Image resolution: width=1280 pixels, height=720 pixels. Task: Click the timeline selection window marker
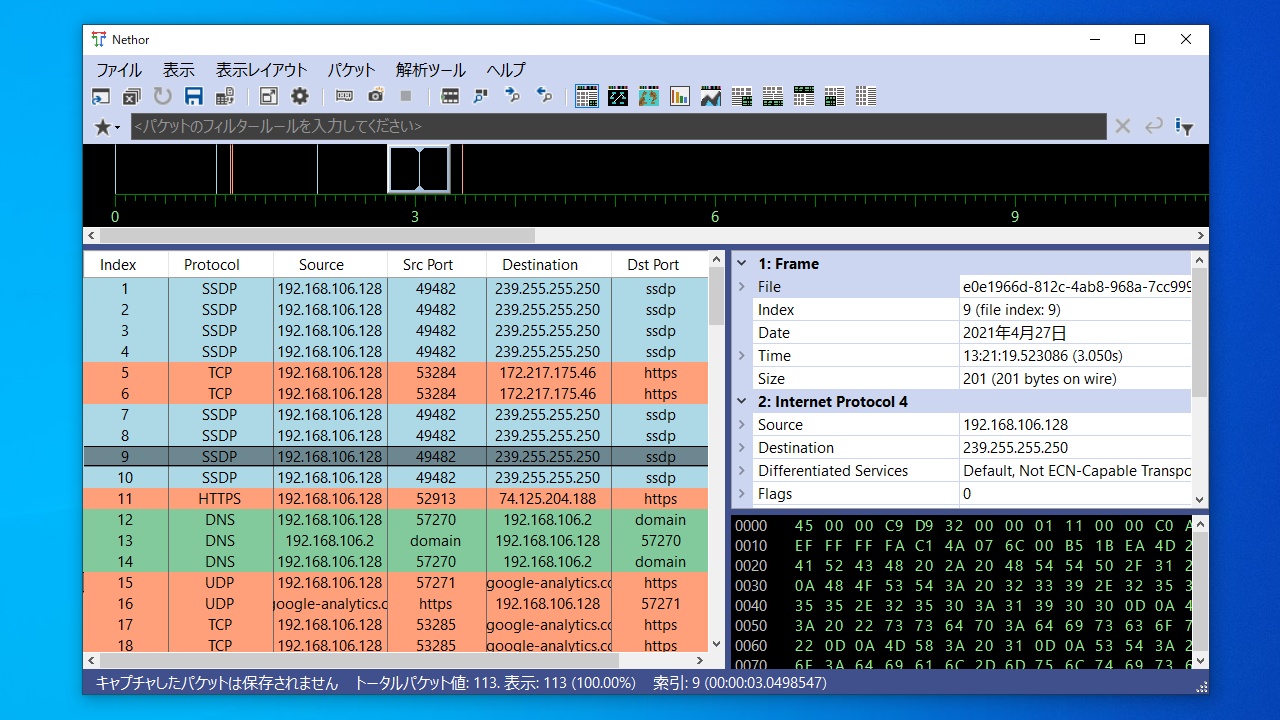point(419,168)
